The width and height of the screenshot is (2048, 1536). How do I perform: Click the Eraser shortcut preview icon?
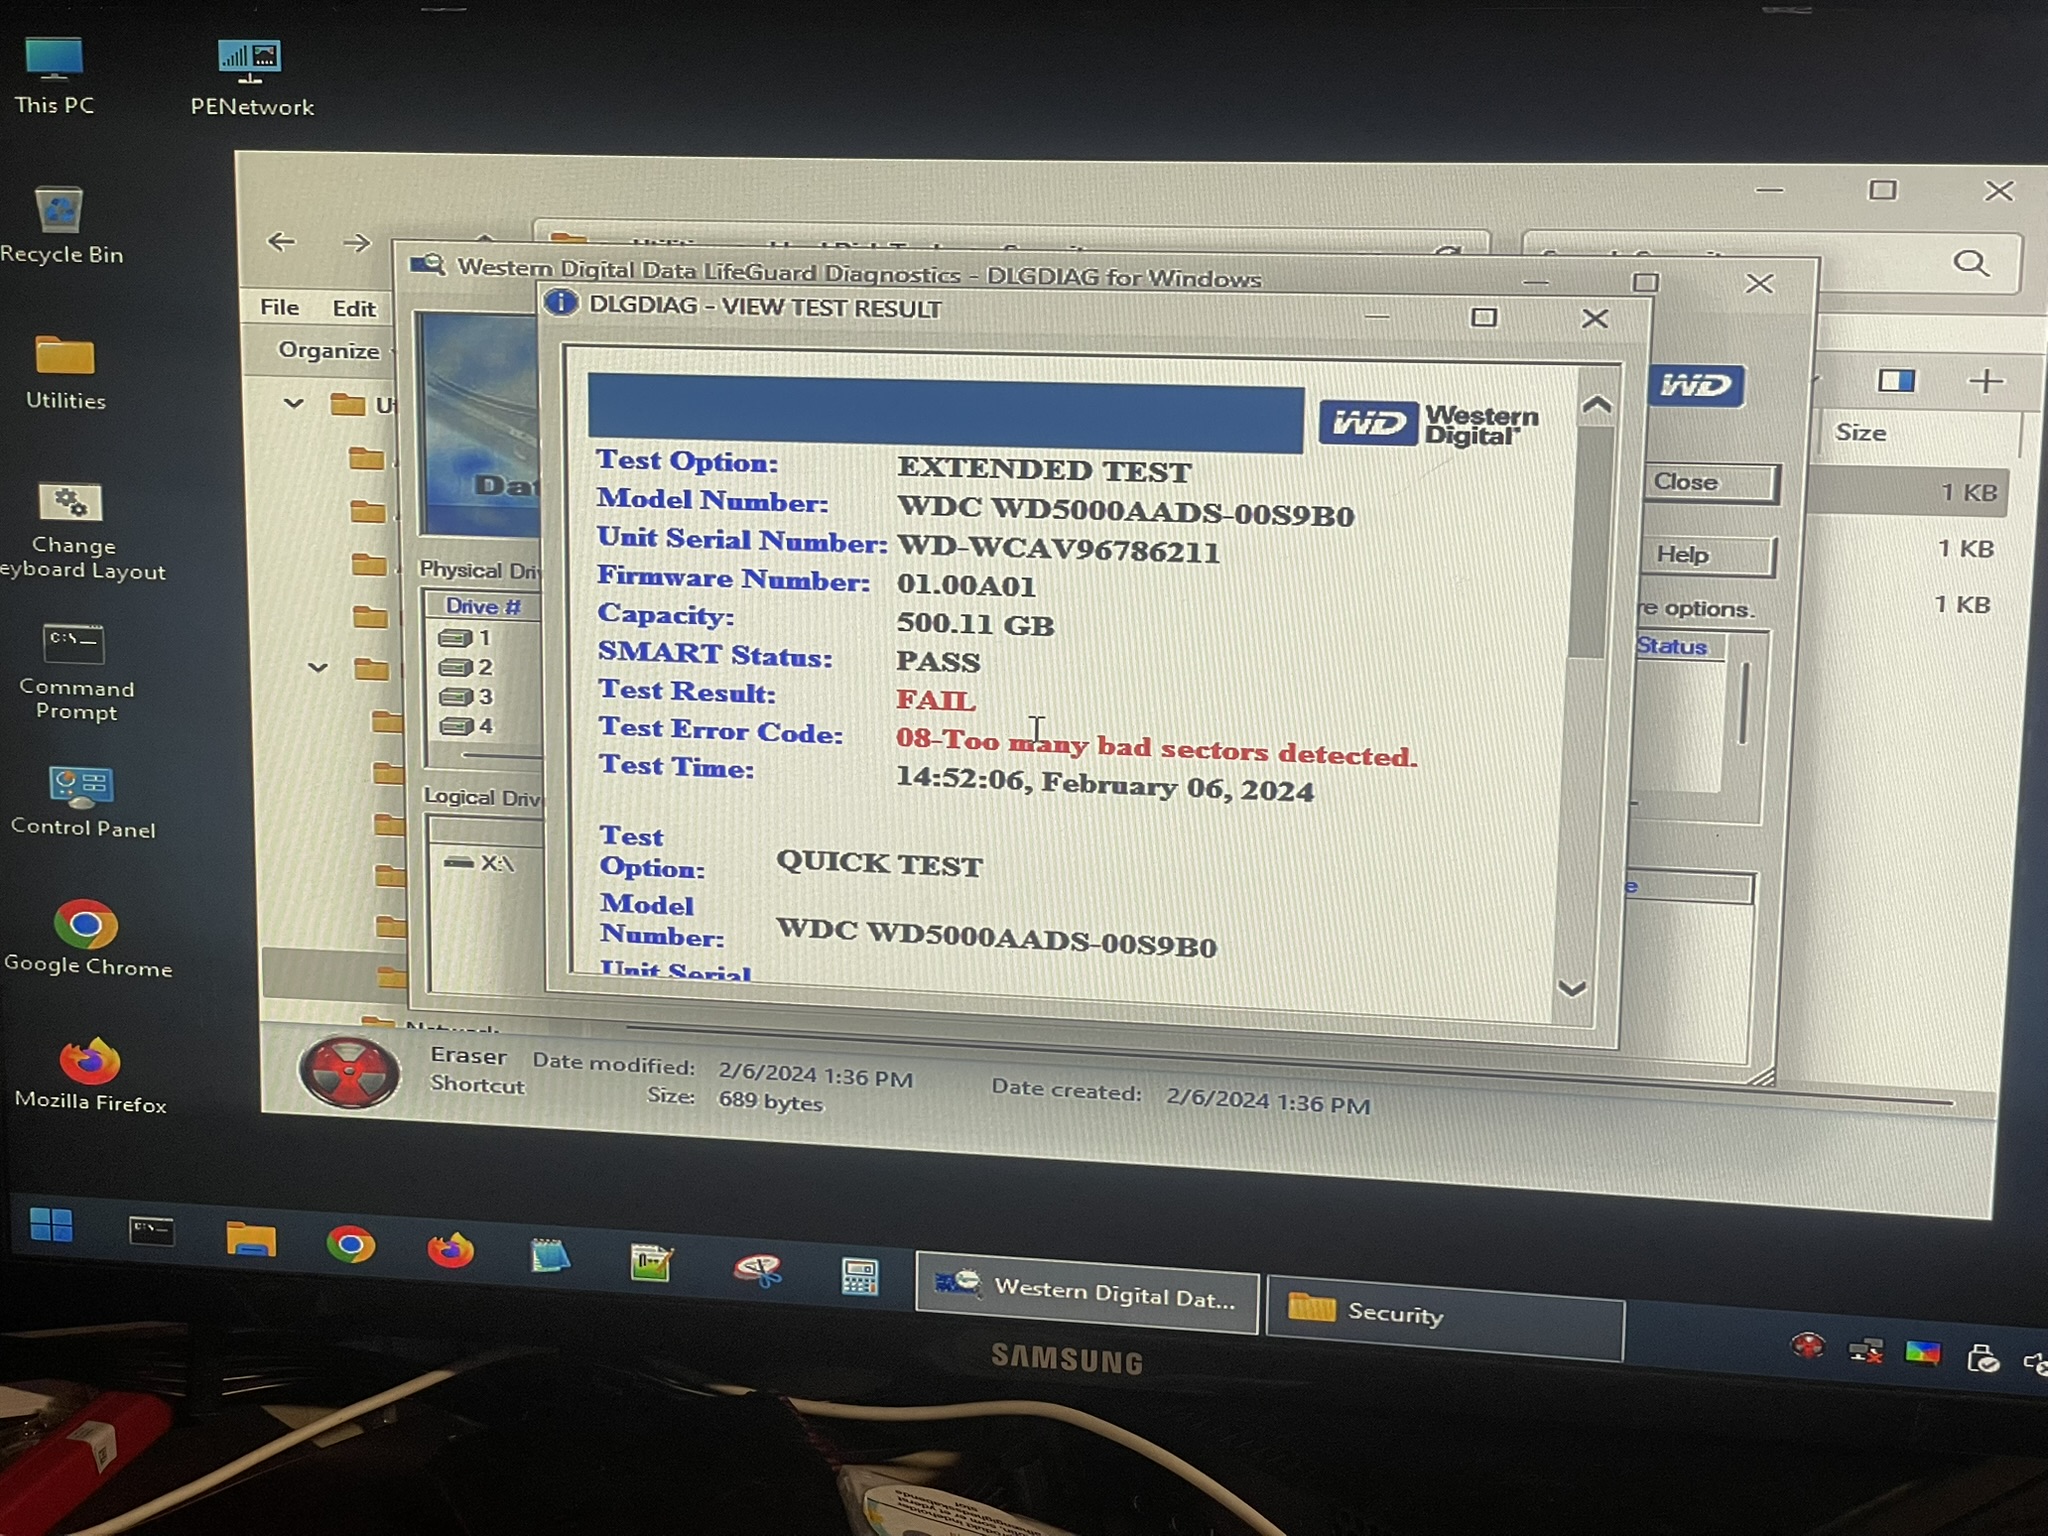[x=349, y=1071]
